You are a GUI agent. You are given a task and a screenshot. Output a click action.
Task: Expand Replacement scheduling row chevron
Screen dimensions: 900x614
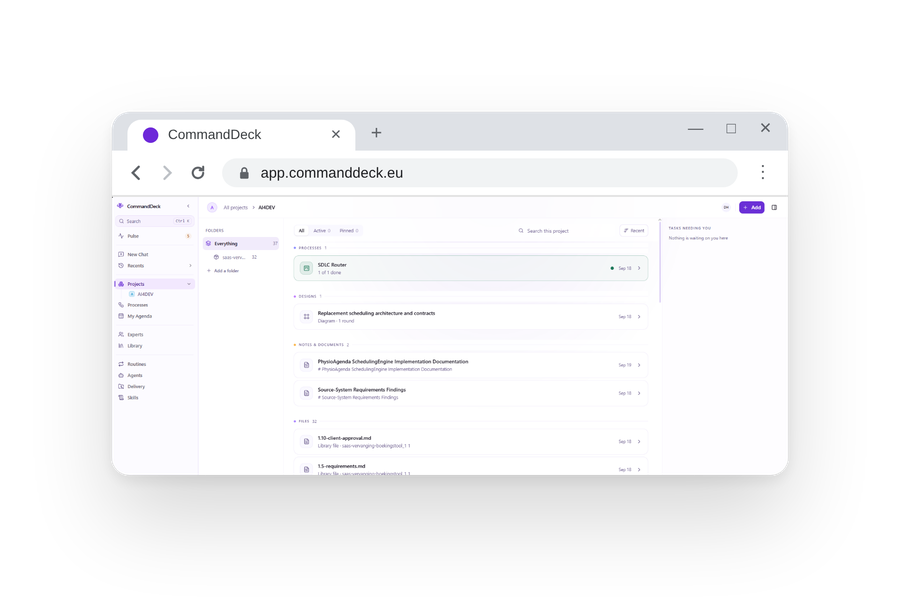click(x=639, y=317)
